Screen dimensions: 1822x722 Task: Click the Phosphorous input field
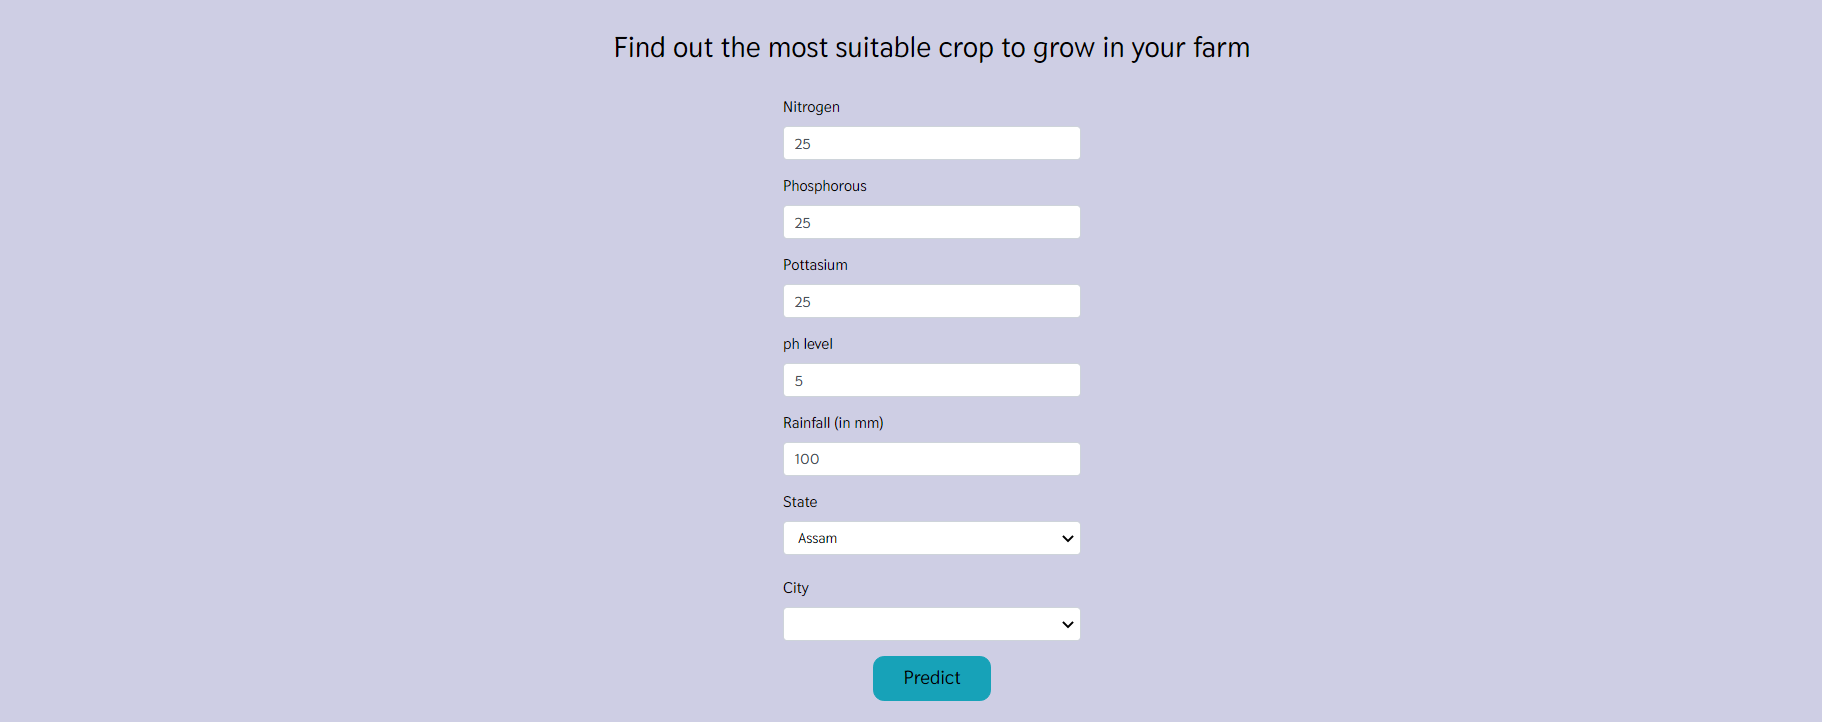(931, 221)
